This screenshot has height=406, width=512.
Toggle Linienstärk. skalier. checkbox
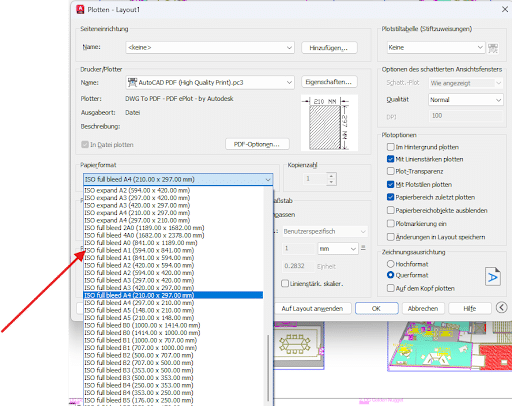click(x=285, y=284)
